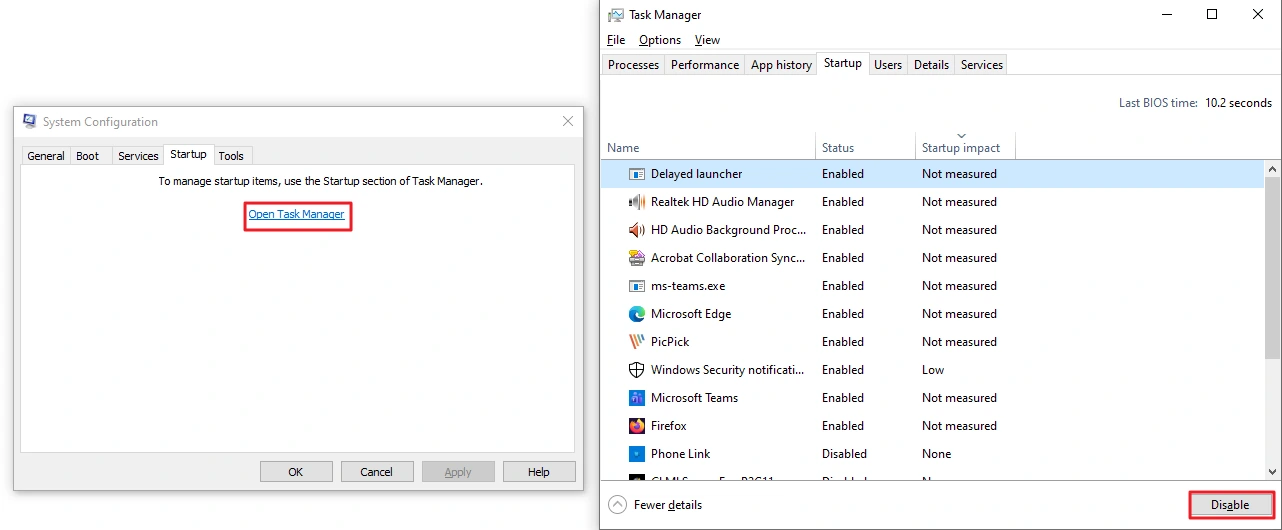
Task: Click the PicPick icon
Action: (636, 342)
